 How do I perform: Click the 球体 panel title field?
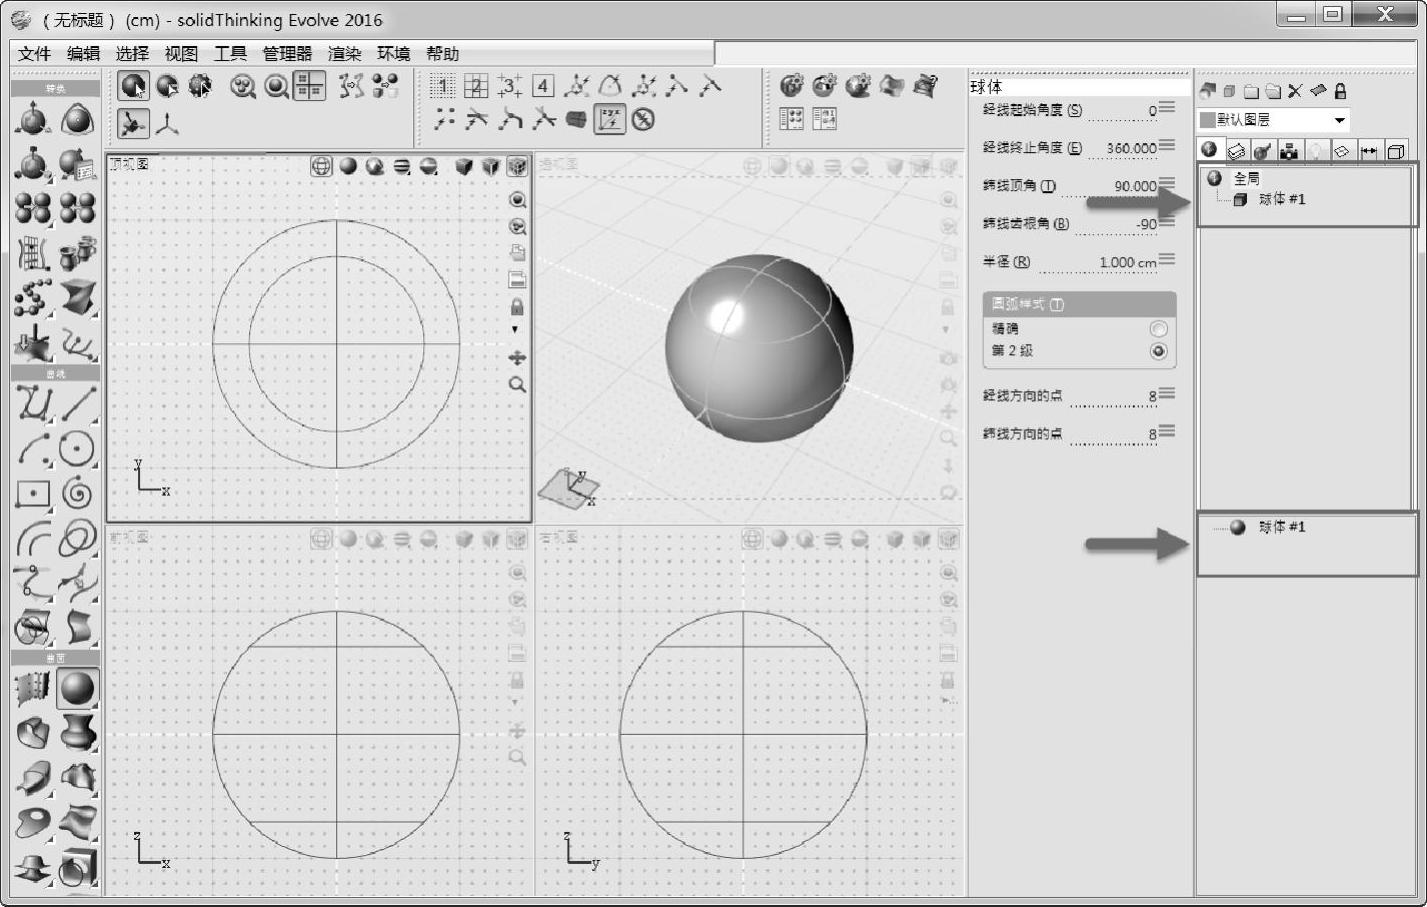pos(1079,87)
